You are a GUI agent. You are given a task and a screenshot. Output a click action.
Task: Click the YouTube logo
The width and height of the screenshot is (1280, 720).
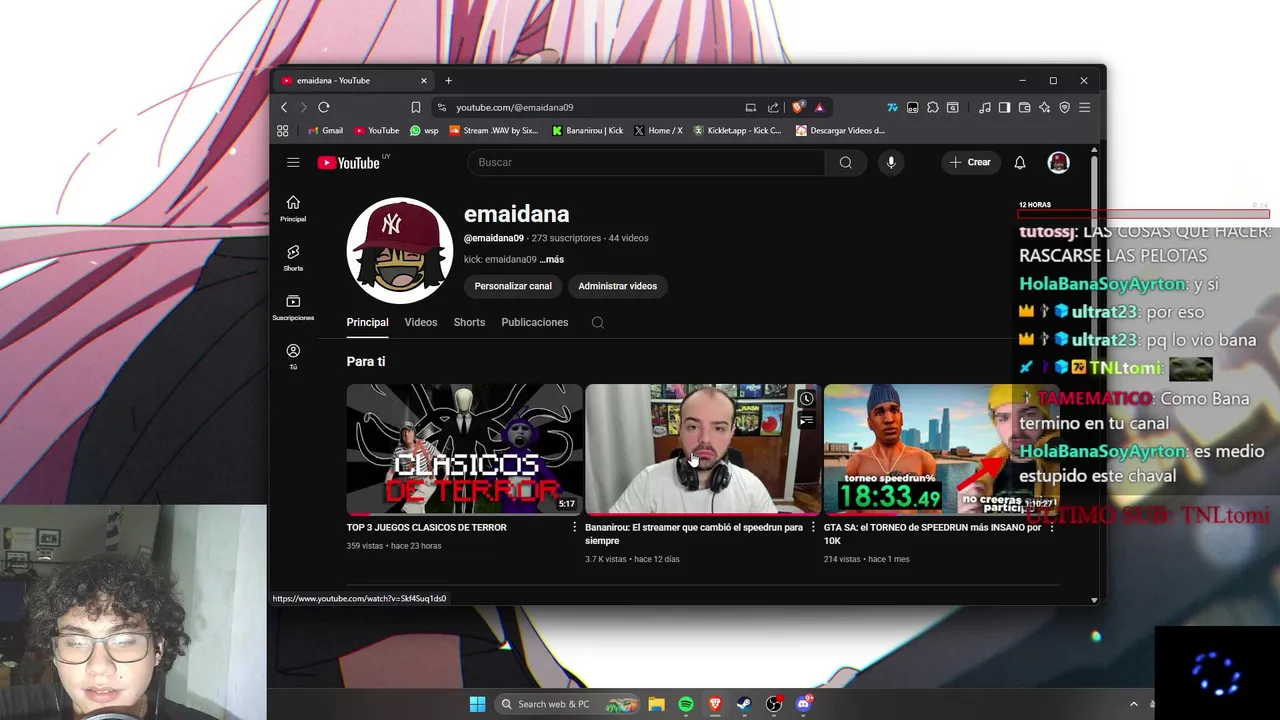click(349, 163)
